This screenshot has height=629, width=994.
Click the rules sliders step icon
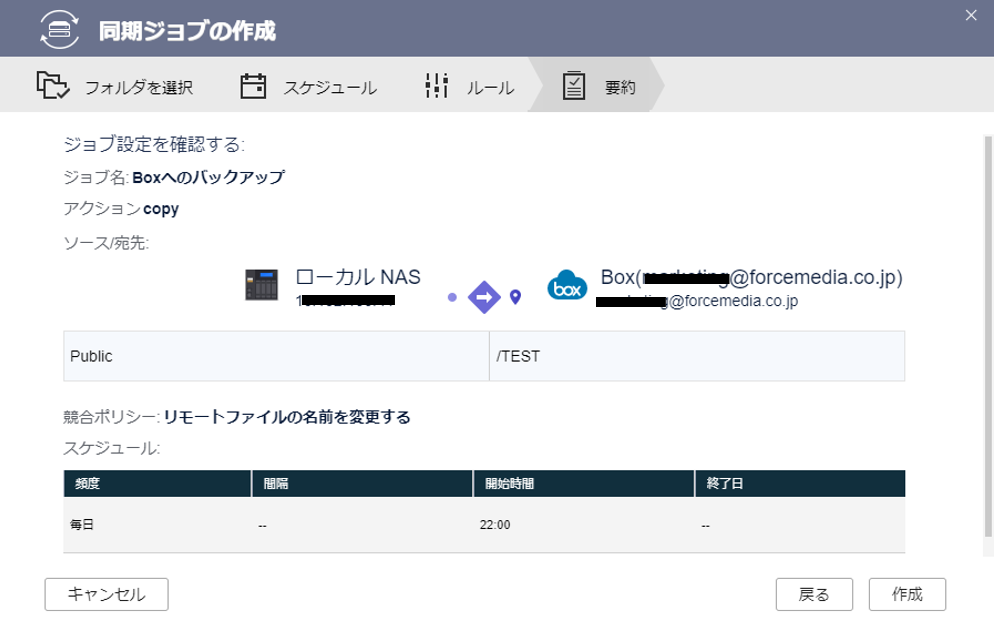click(x=437, y=86)
